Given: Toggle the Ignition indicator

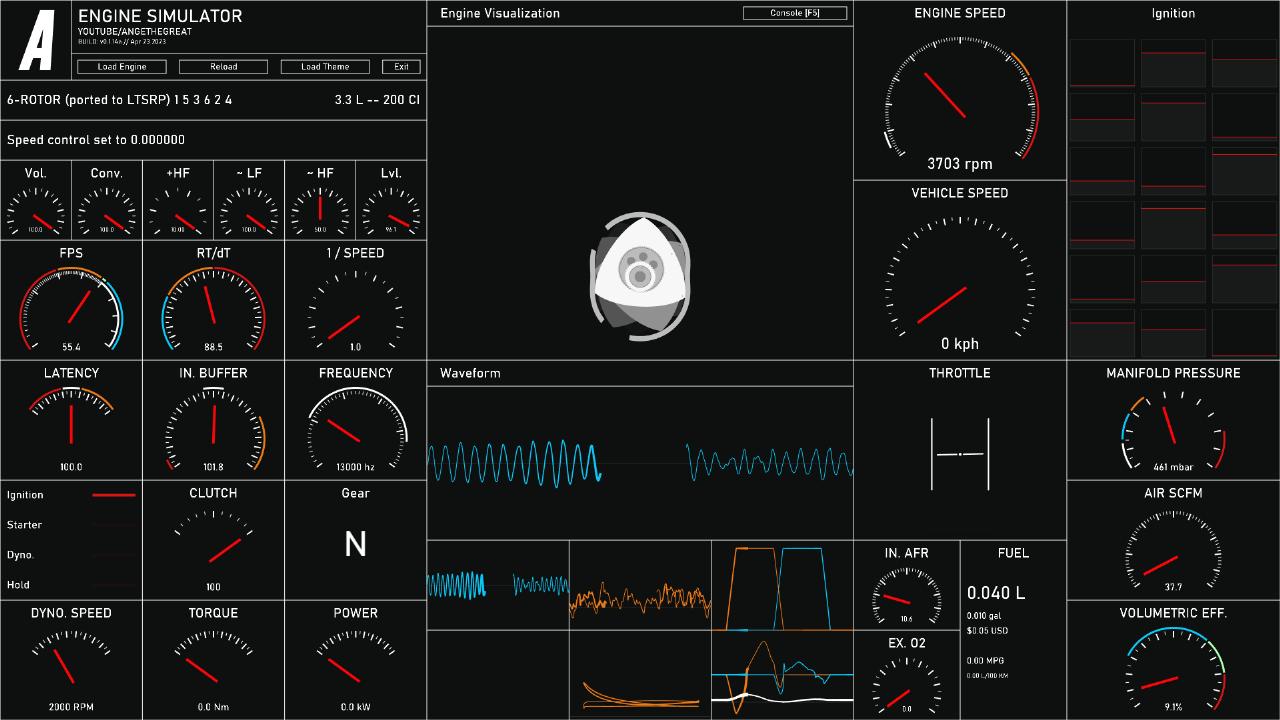Looking at the screenshot, I should coord(113,495).
